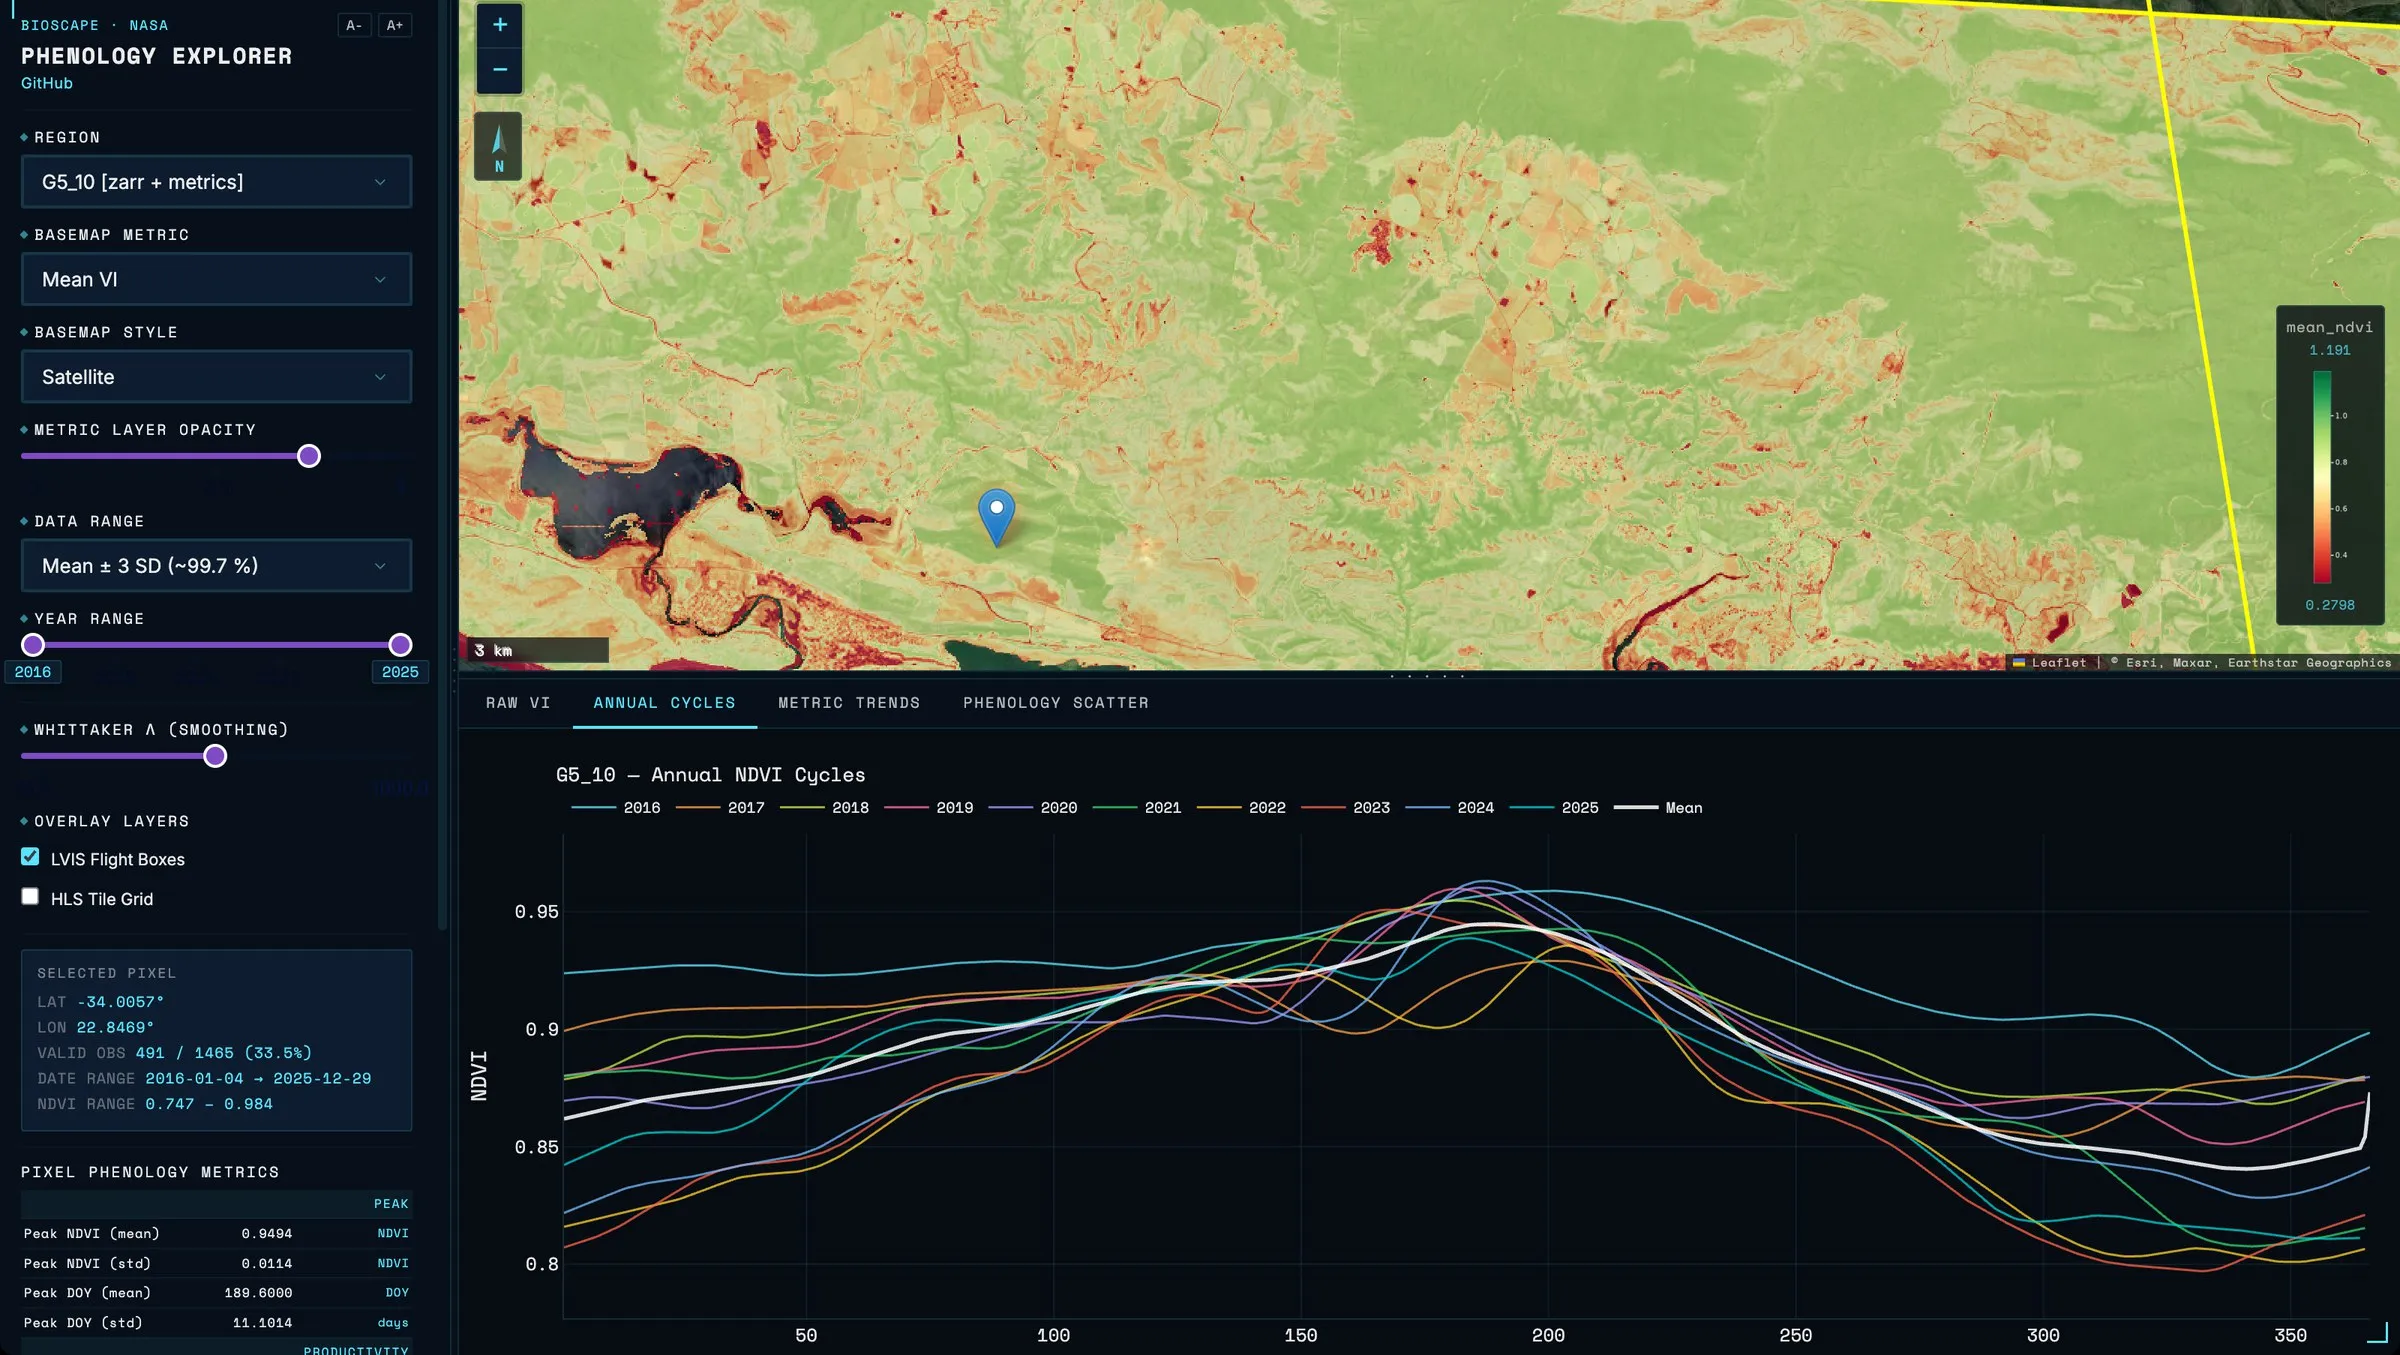The image size is (2400, 1355).
Task: Toggle 2024 series in chart legend
Action: 1449,808
